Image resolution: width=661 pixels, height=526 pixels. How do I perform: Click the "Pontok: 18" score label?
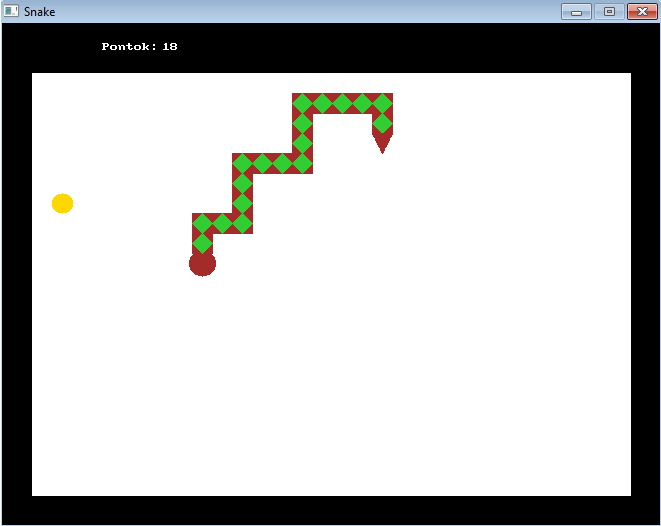pos(139,46)
